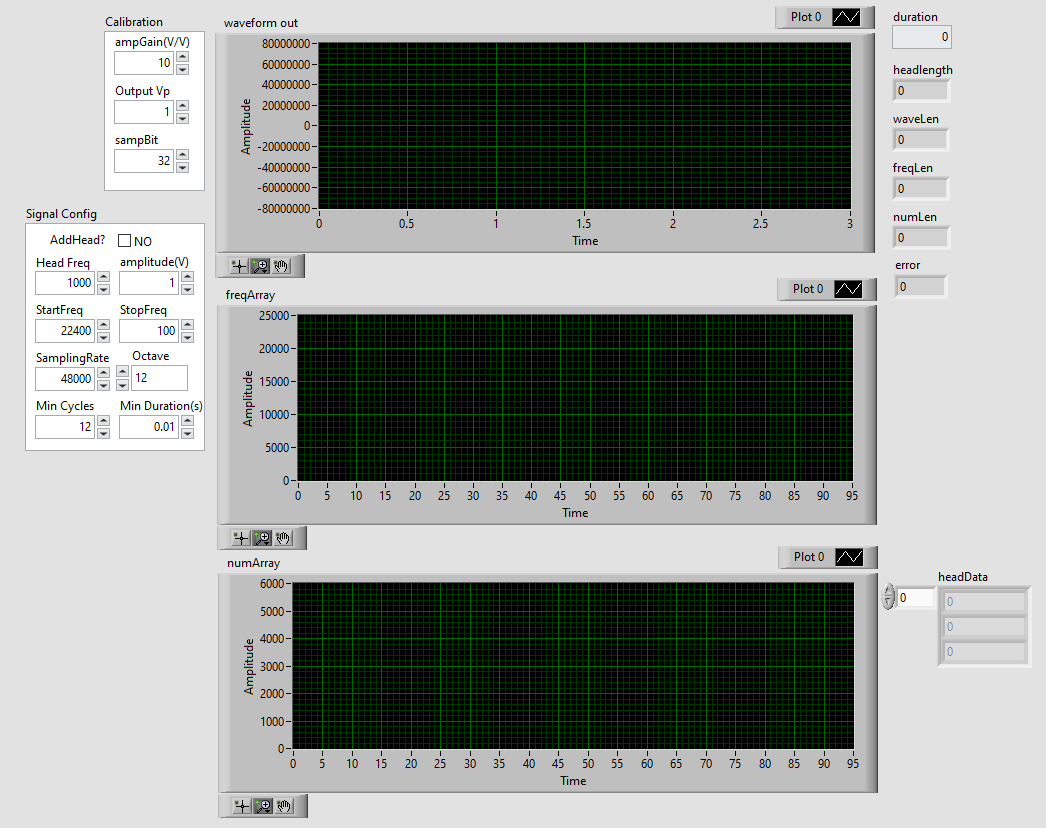Select zoom tool on numArray graph palette
This screenshot has height=828, width=1046.
coord(263,806)
